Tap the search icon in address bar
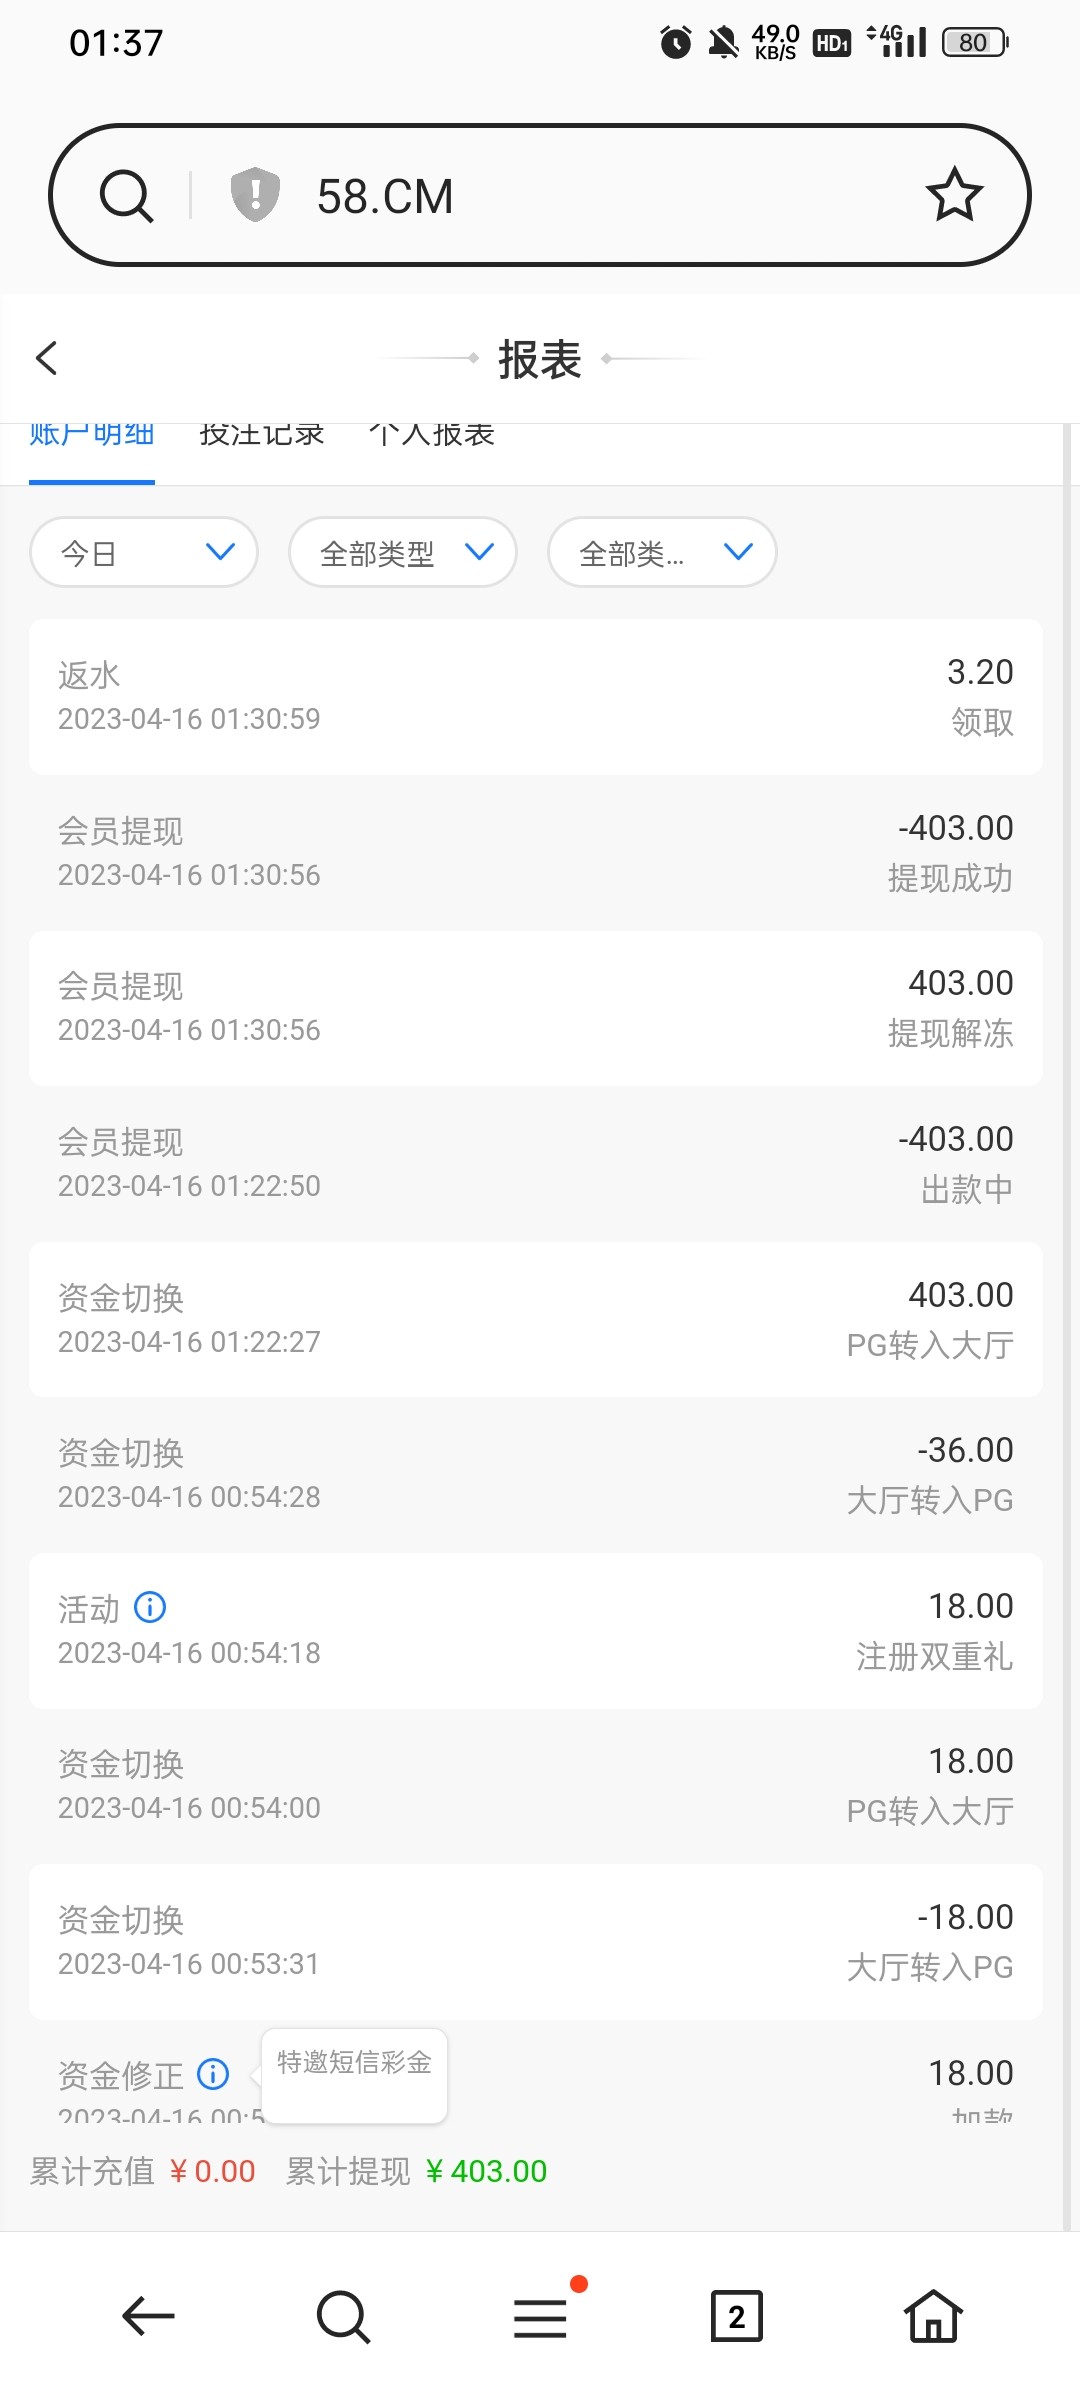Image resolution: width=1080 pixels, height=2400 pixels. [x=126, y=195]
